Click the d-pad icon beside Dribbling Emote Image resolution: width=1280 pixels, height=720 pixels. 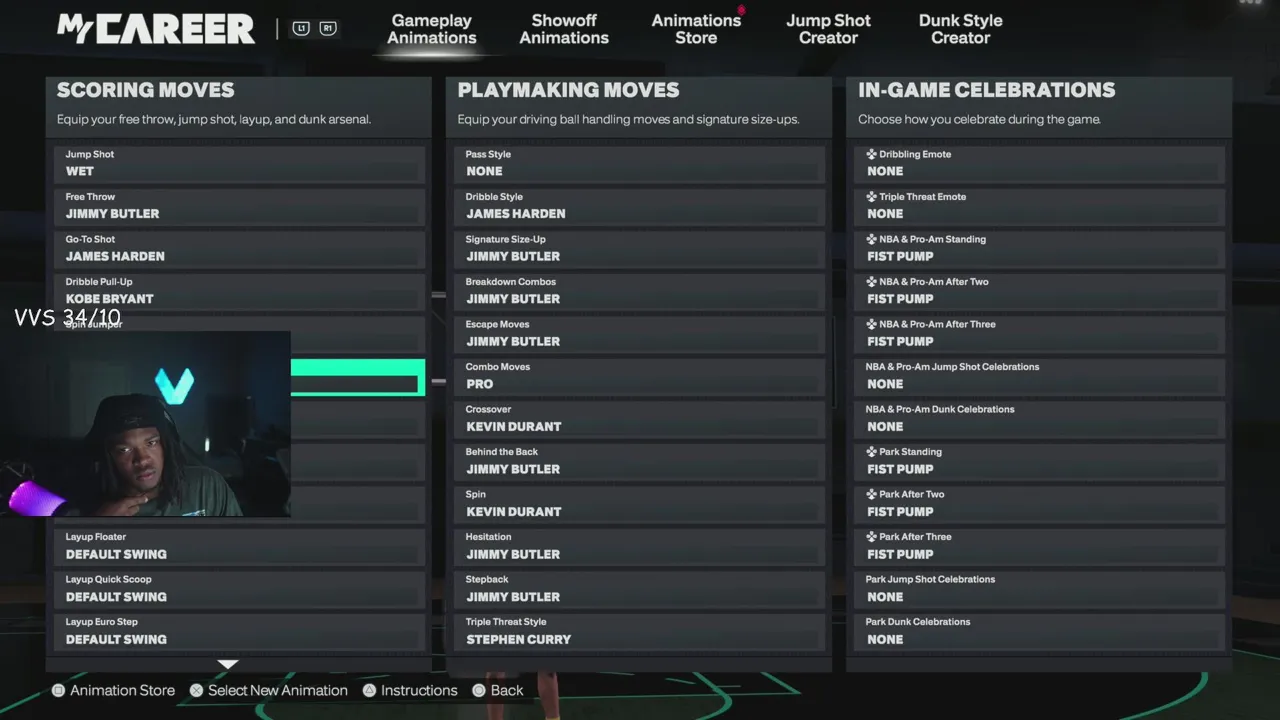(x=871, y=154)
